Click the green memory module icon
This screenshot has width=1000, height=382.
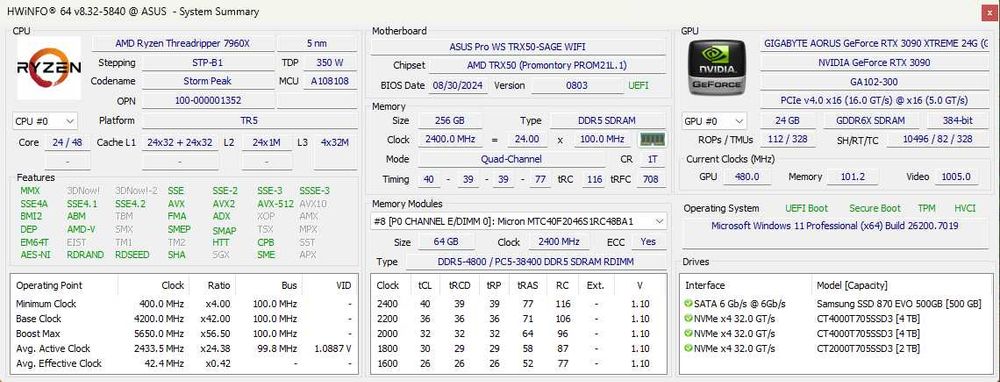652,139
